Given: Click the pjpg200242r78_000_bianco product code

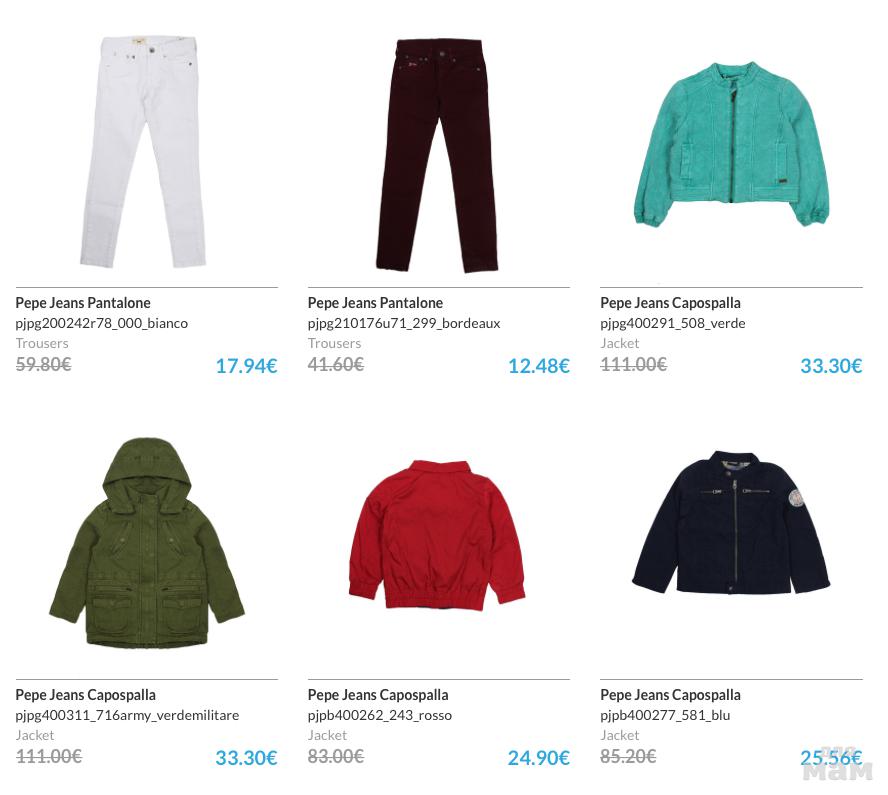Looking at the screenshot, I should pyautogui.click(x=102, y=323).
